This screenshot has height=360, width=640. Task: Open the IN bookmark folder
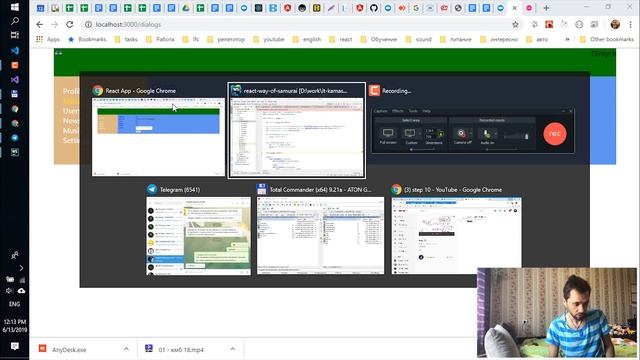click(191, 39)
